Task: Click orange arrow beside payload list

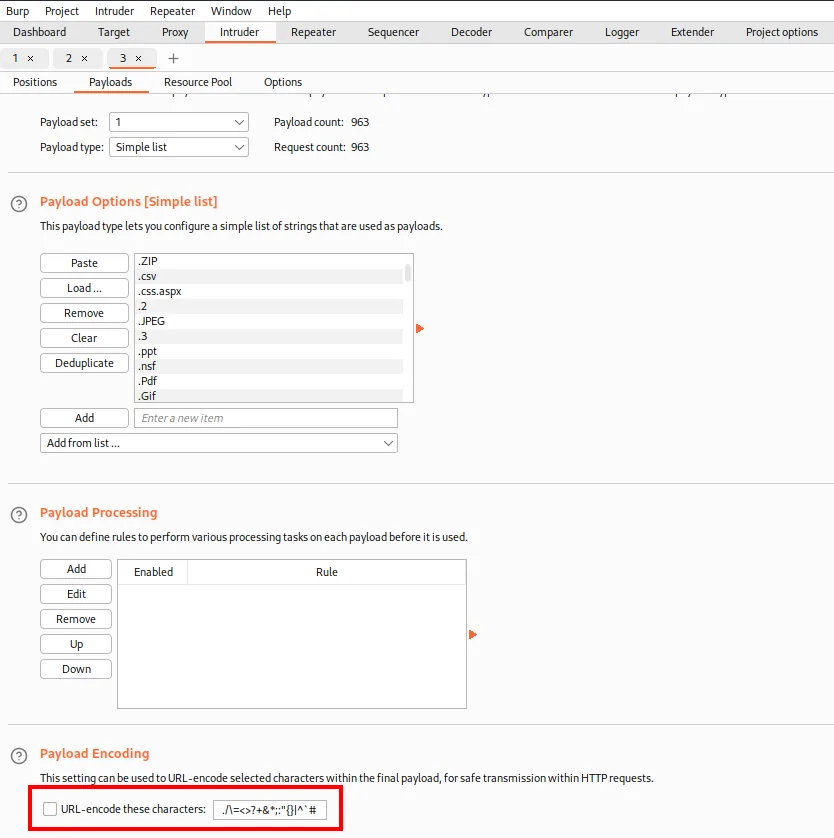Action: click(420, 328)
